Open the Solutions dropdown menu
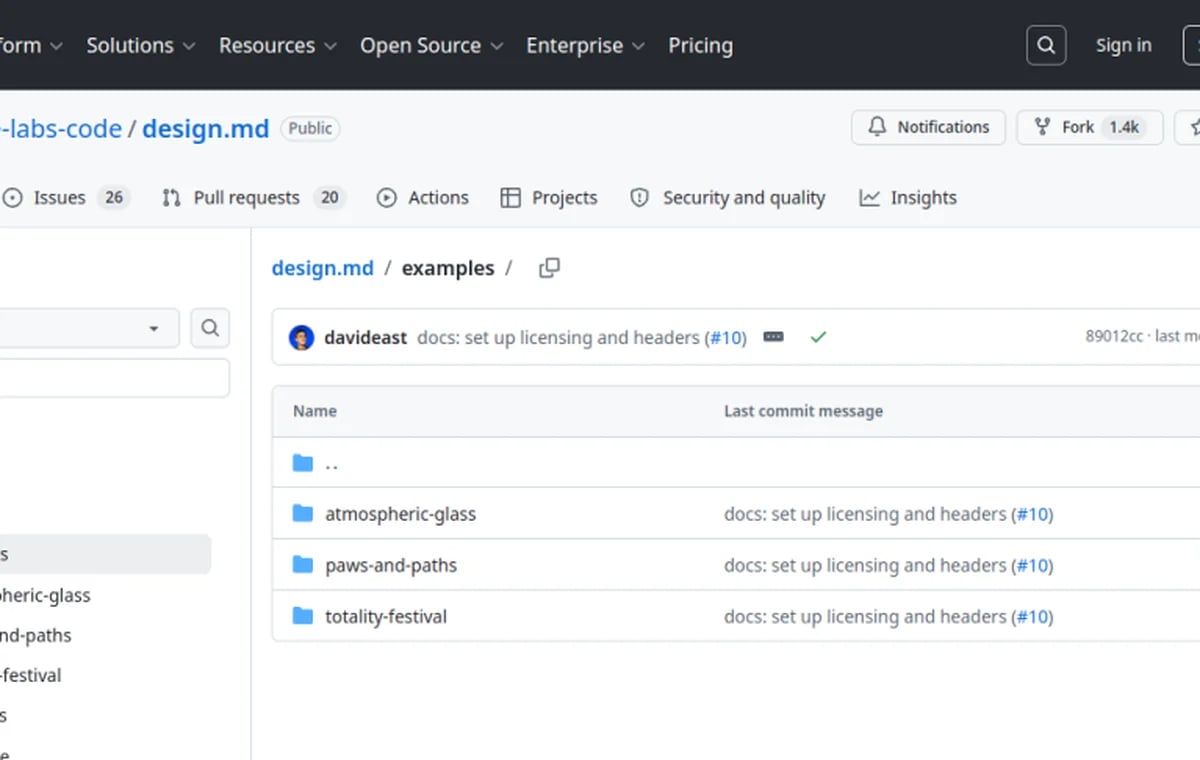 coord(140,45)
